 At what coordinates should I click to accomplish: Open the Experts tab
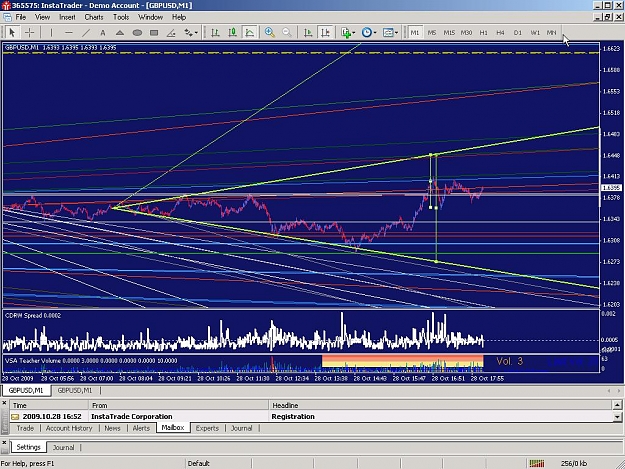click(207, 428)
